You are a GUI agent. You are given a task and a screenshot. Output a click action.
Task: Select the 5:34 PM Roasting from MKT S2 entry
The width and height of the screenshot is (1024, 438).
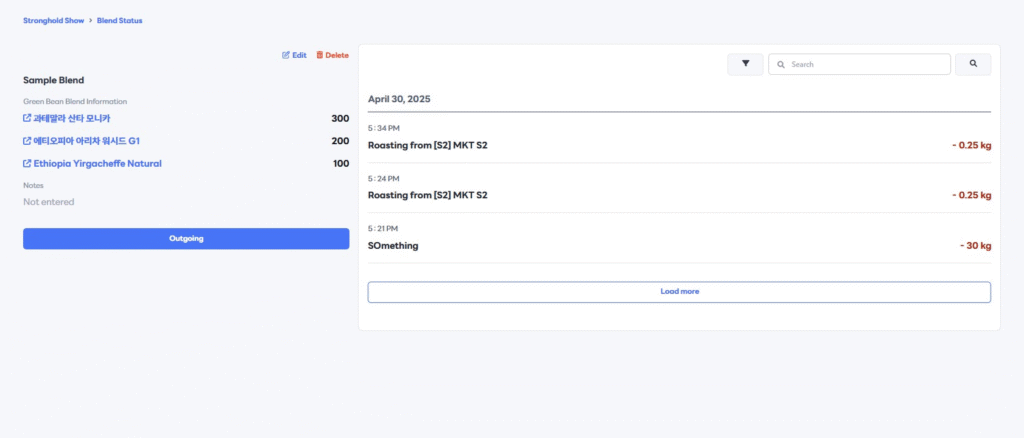pyautogui.click(x=679, y=138)
